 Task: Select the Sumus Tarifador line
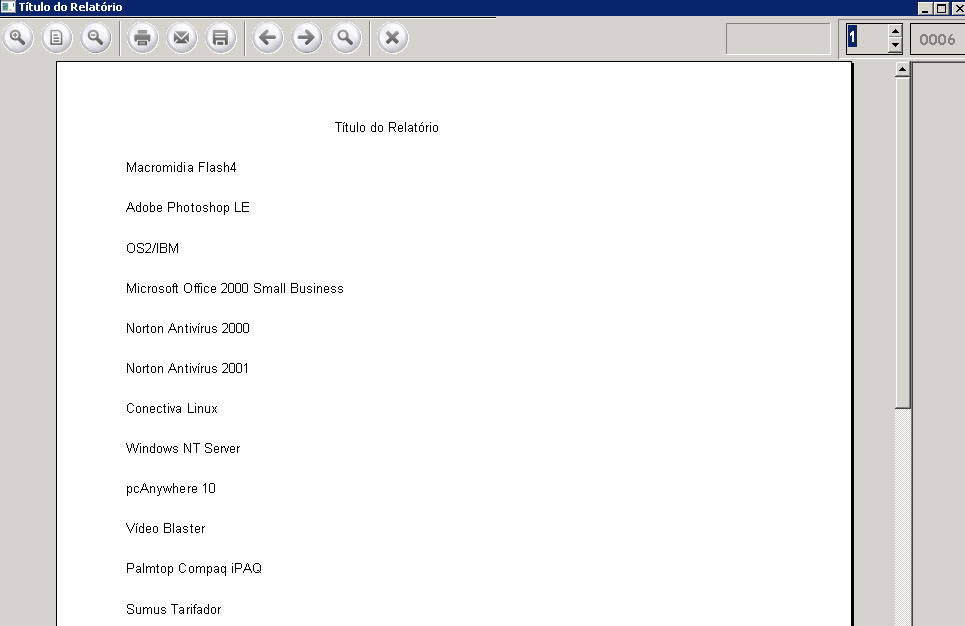(x=174, y=609)
